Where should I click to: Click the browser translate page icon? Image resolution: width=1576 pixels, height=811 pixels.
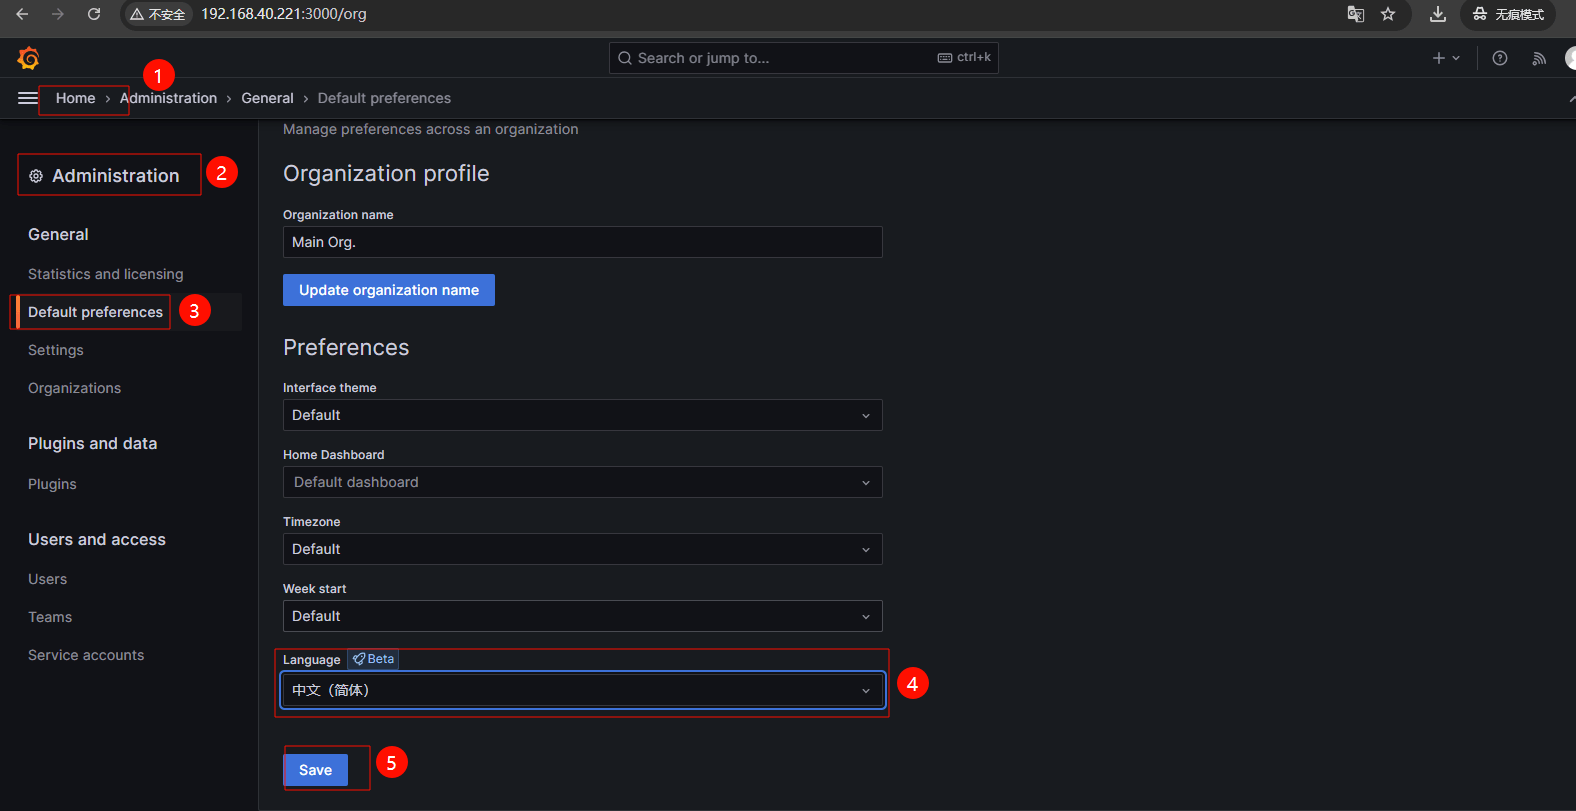pos(1356,14)
